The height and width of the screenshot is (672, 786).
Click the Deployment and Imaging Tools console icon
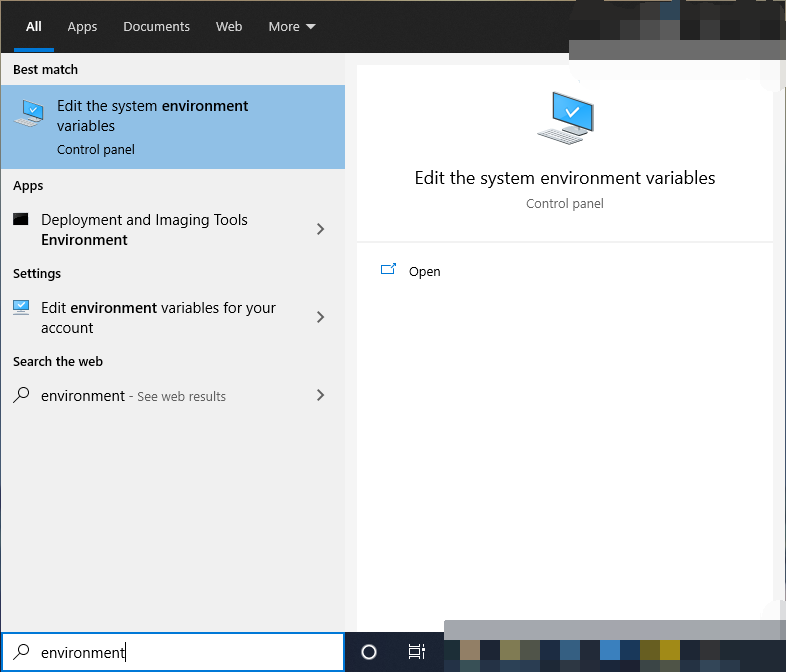click(21, 220)
